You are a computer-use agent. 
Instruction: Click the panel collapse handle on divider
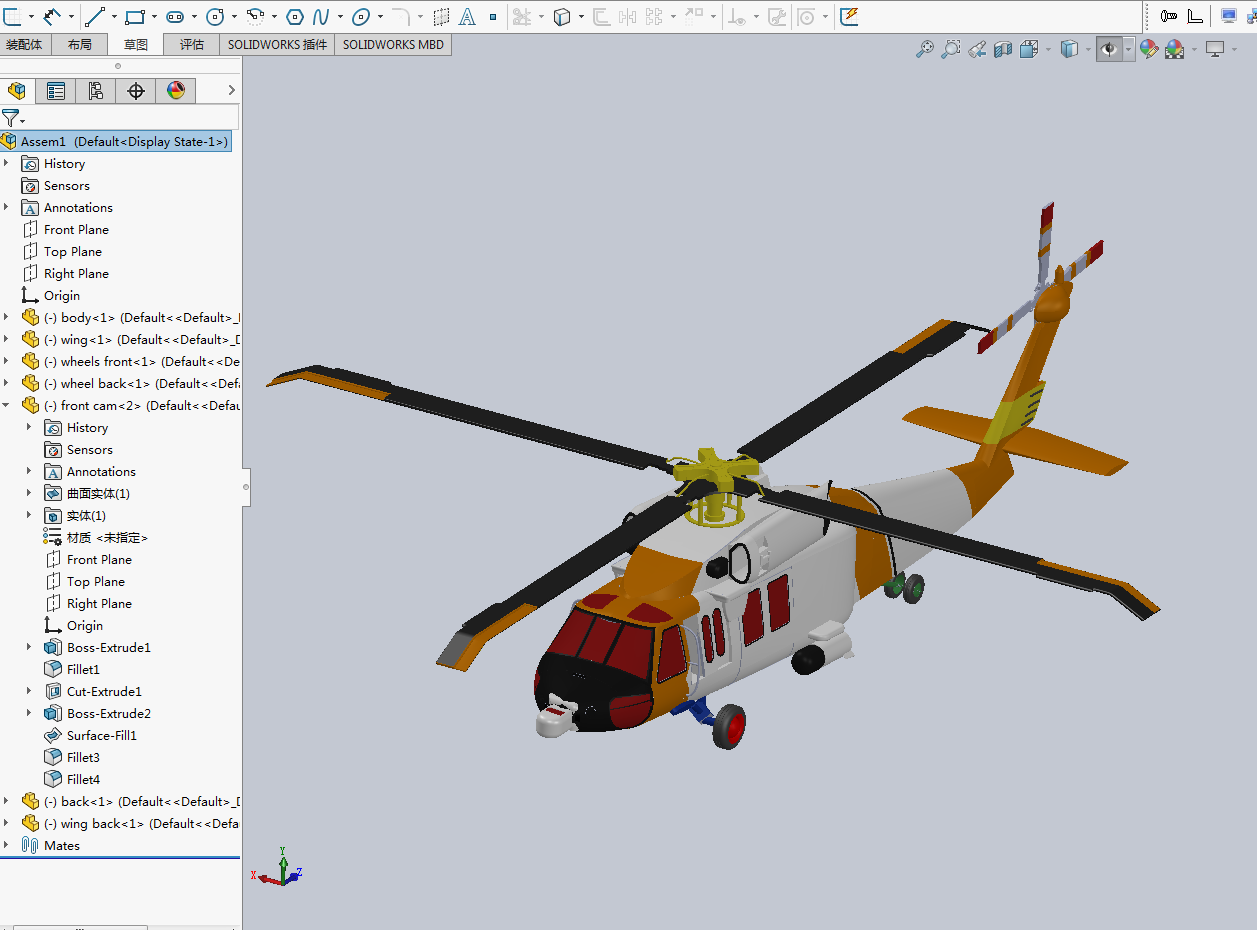tap(246, 487)
